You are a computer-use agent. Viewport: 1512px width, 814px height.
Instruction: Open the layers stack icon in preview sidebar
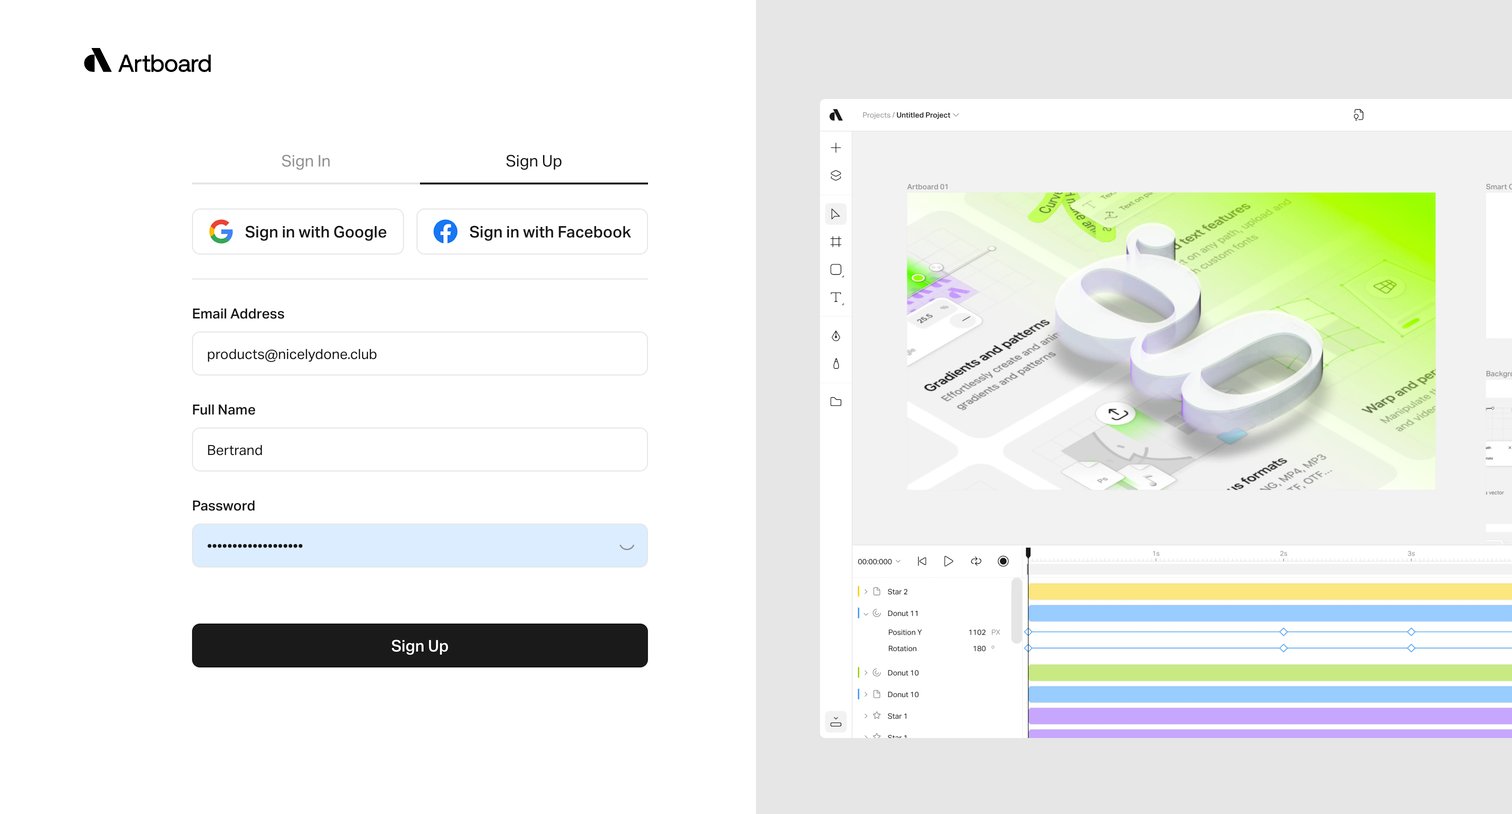(x=836, y=176)
